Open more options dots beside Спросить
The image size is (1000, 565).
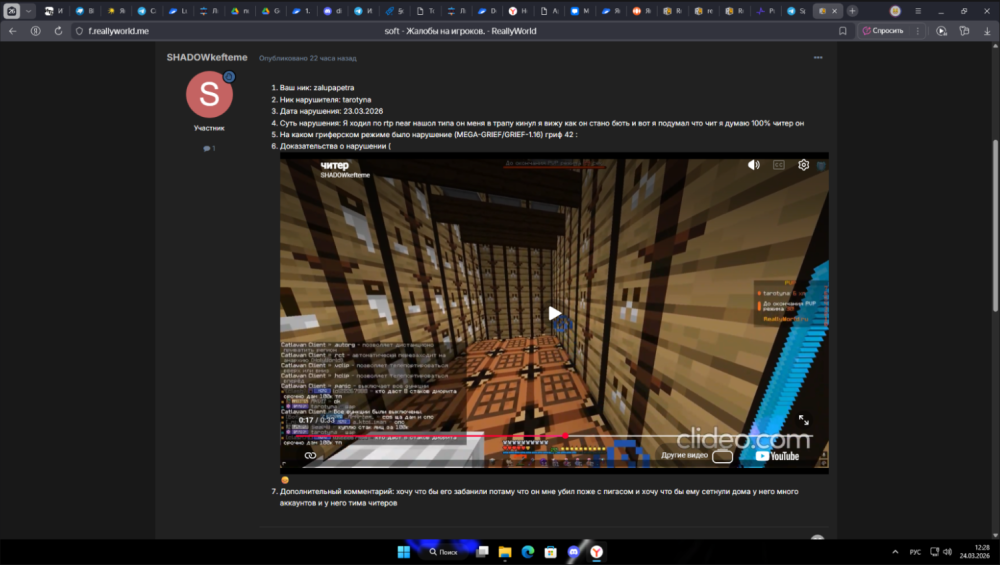[918, 31]
